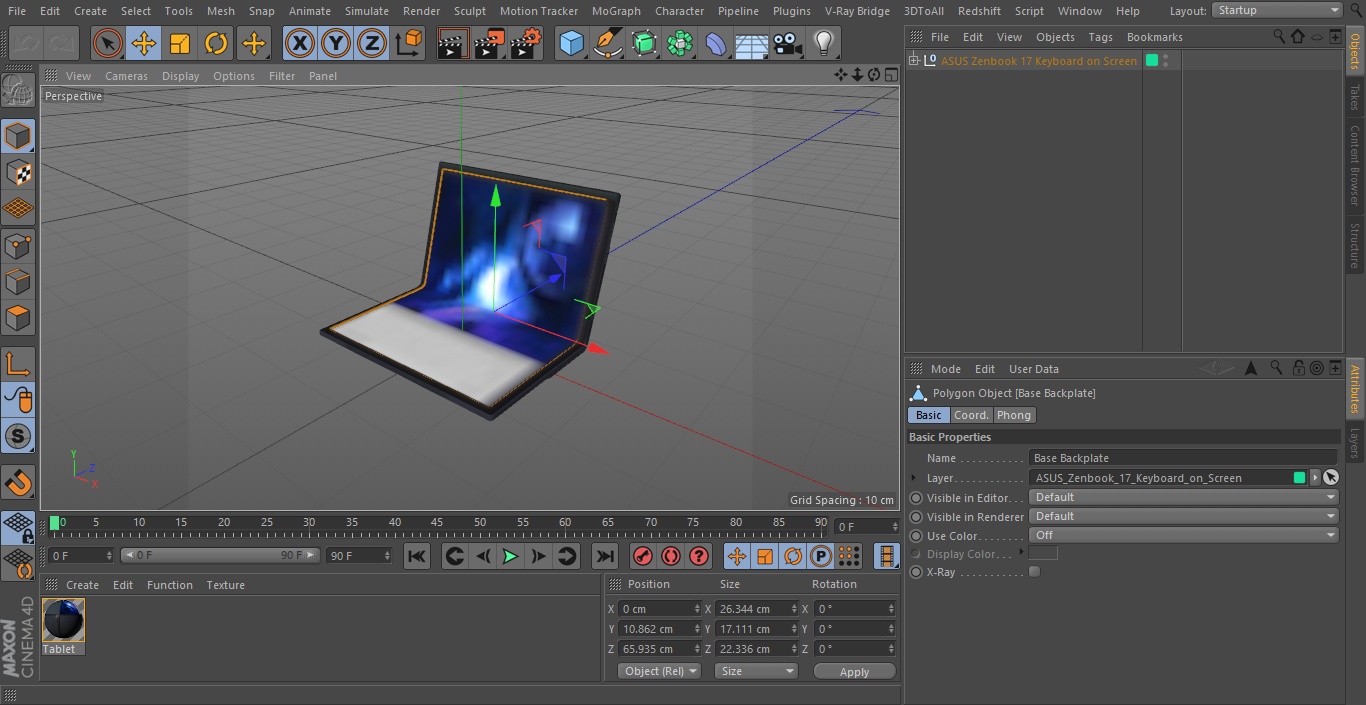Open the Layout Startup dropdown

tap(1277, 10)
